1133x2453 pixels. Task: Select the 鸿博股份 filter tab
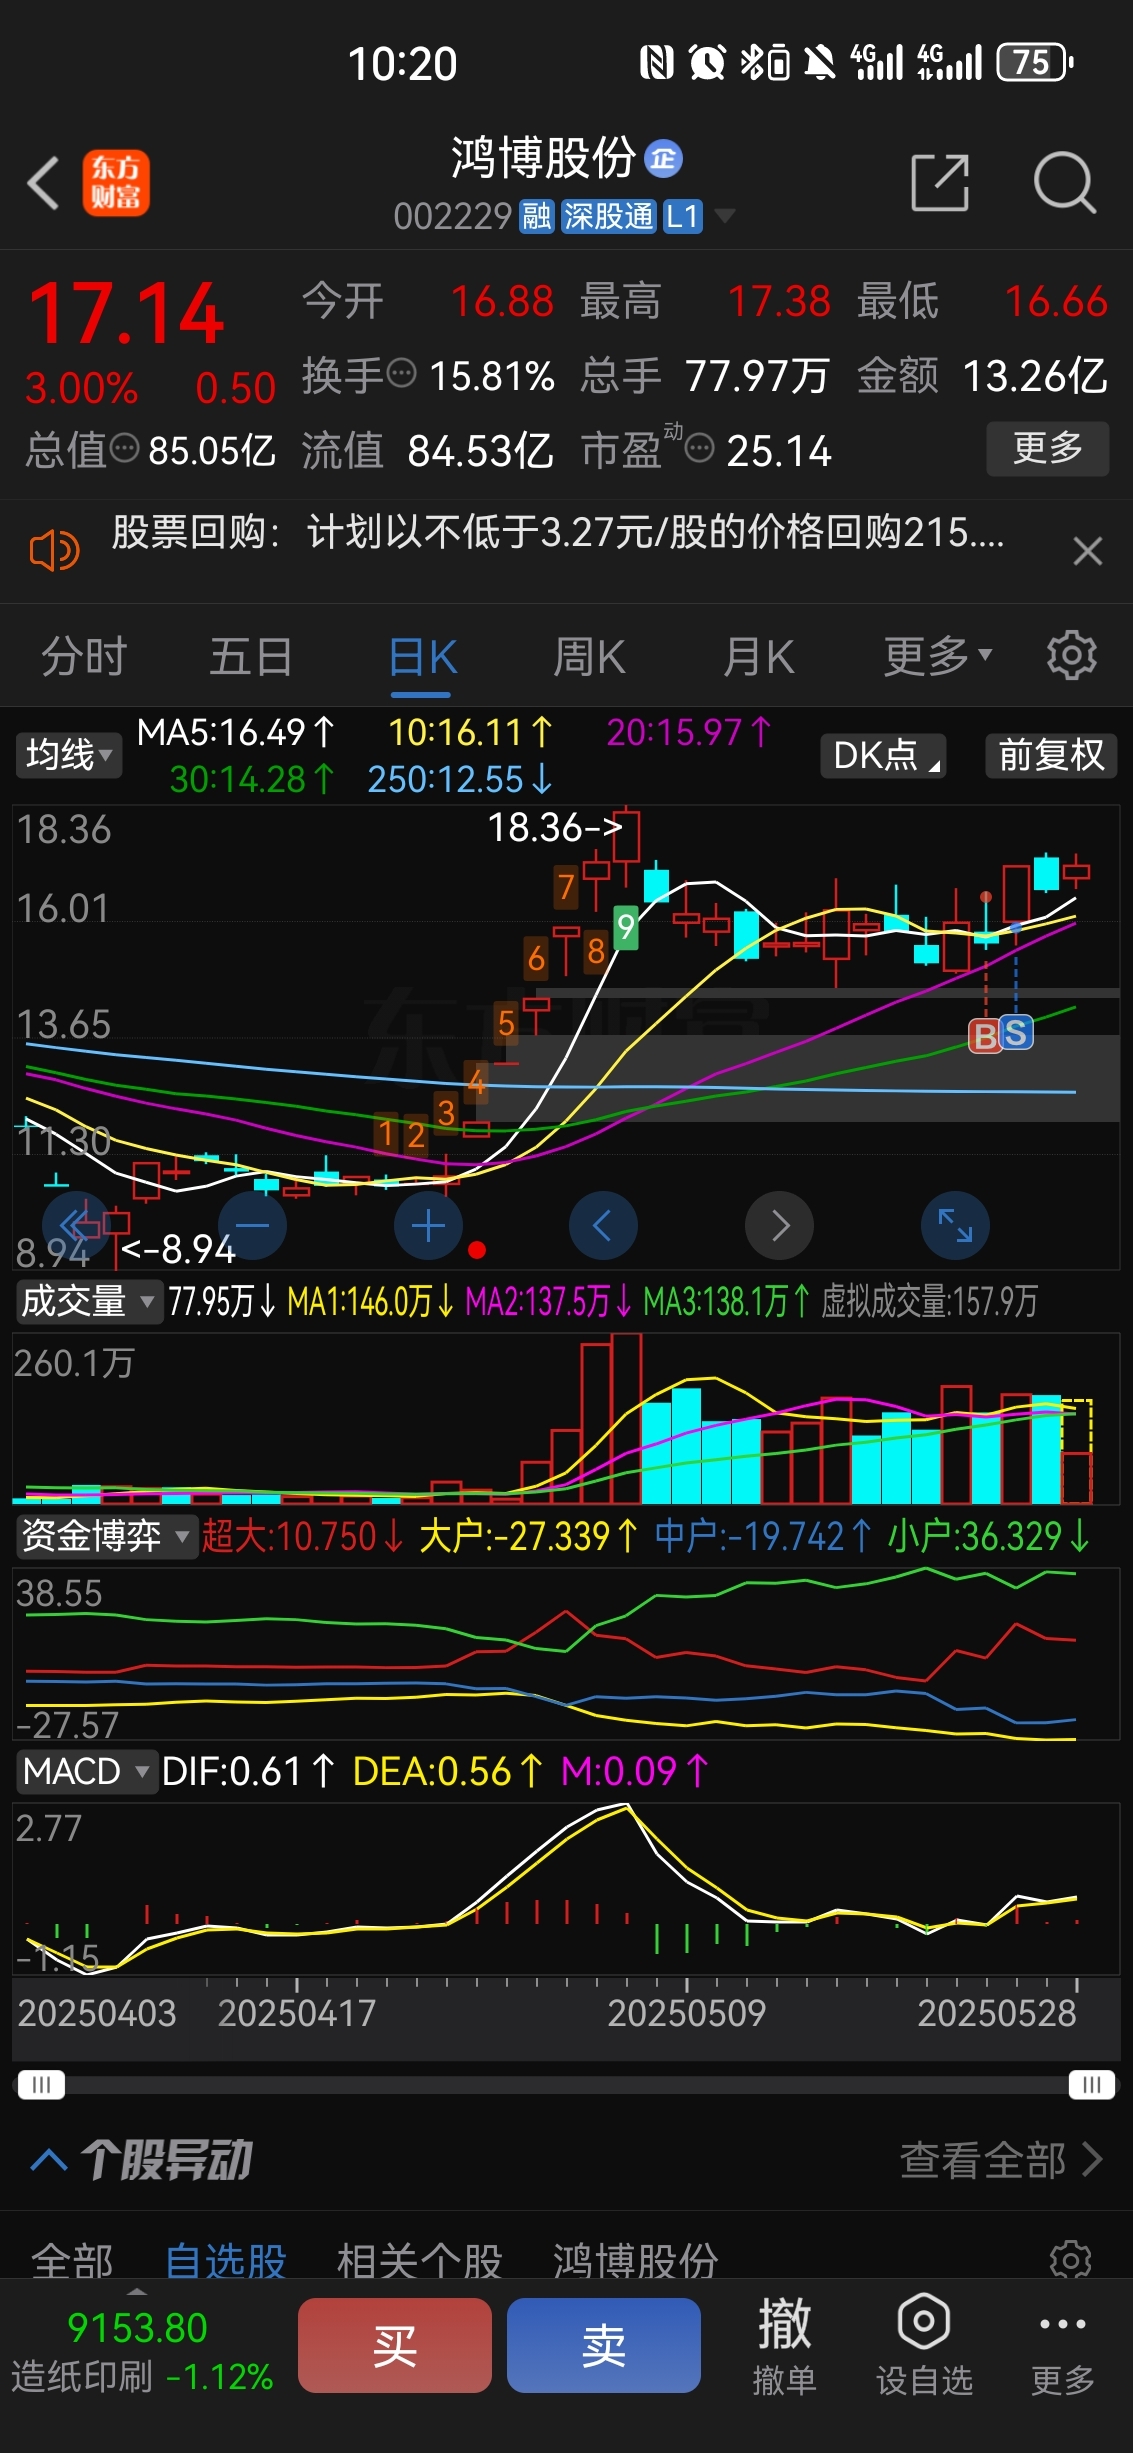click(x=636, y=2260)
